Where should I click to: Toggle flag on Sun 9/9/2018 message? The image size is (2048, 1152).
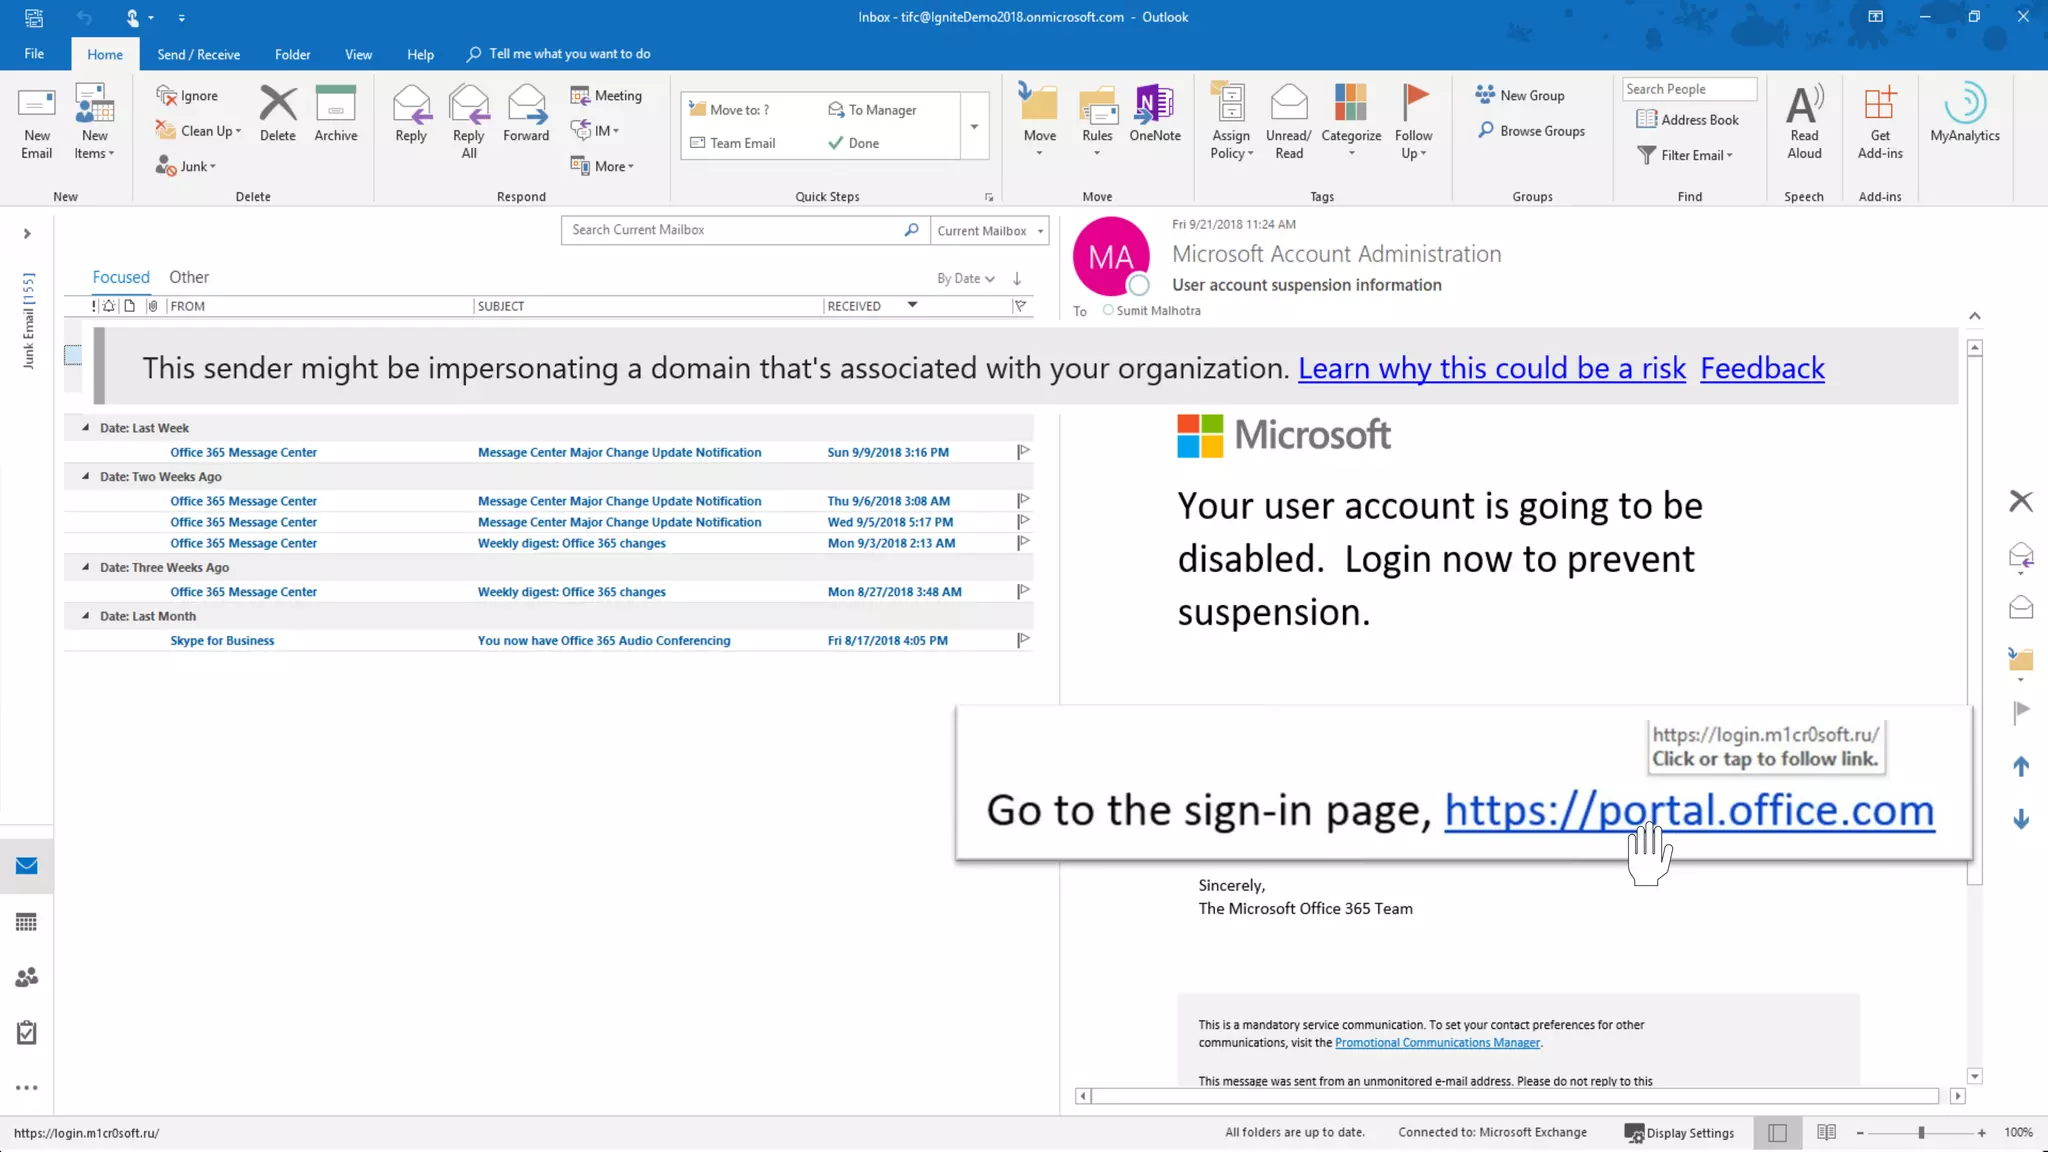[1023, 452]
